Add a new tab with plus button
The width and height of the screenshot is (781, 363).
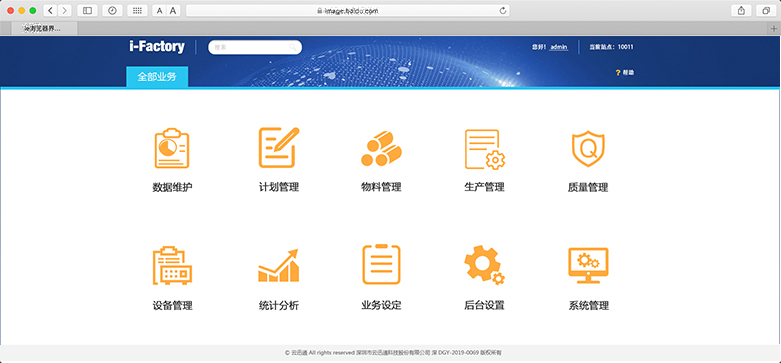tap(774, 28)
